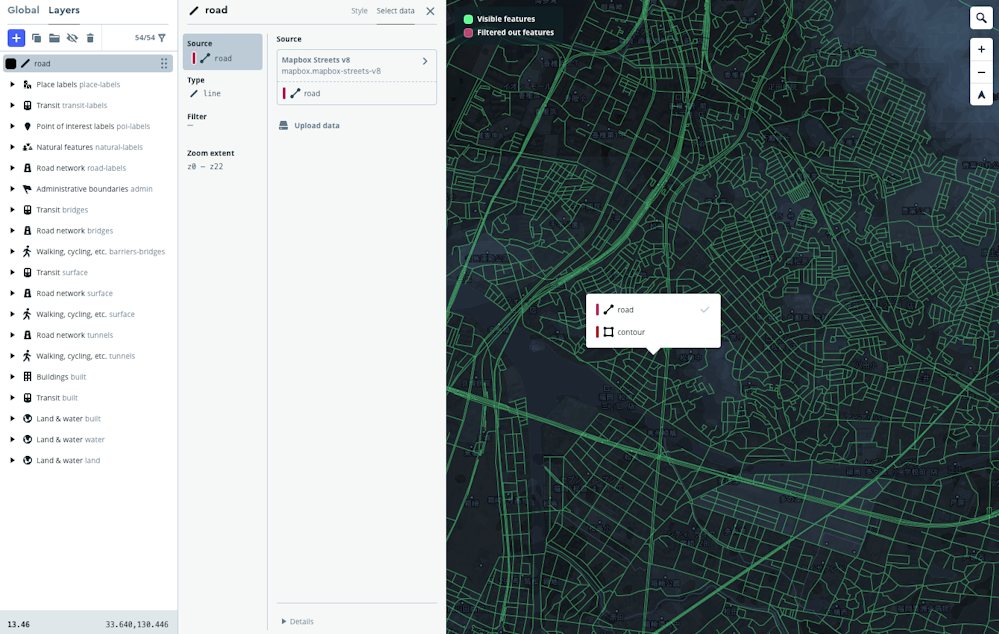999x634 pixels.
Task: Expand the Road network road-labels group
Action: (12, 168)
